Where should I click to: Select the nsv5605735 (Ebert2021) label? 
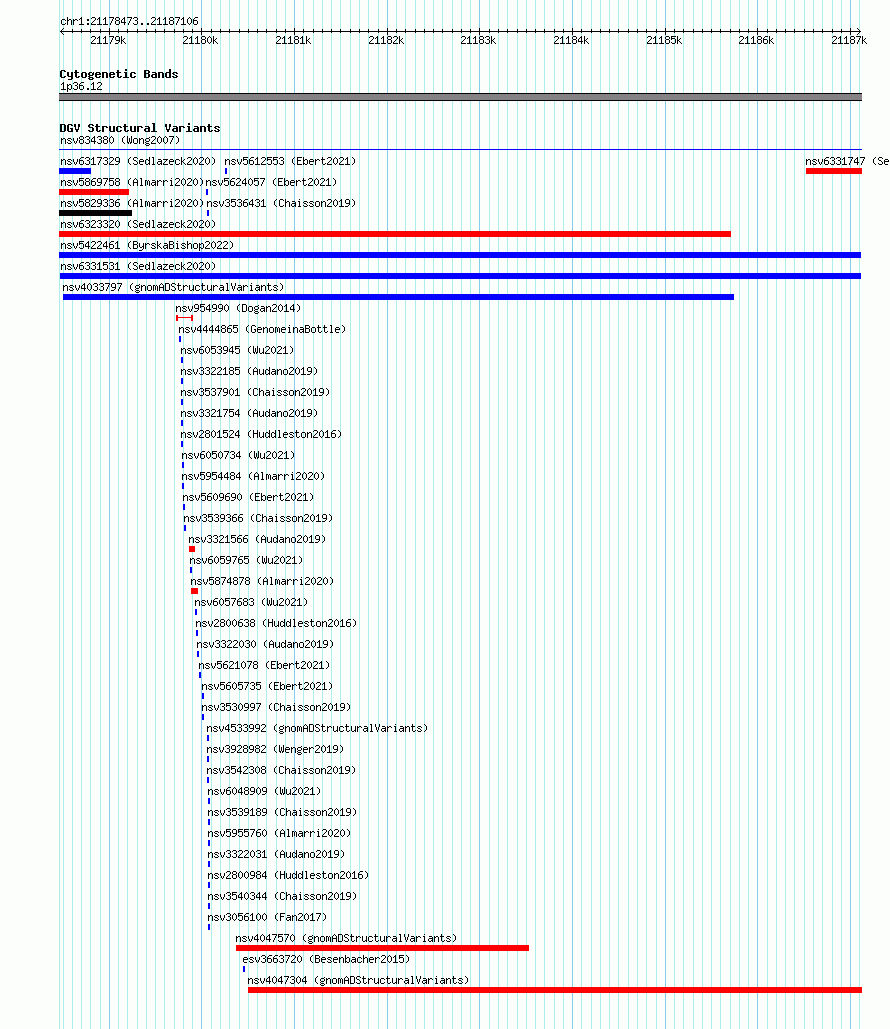(267, 686)
